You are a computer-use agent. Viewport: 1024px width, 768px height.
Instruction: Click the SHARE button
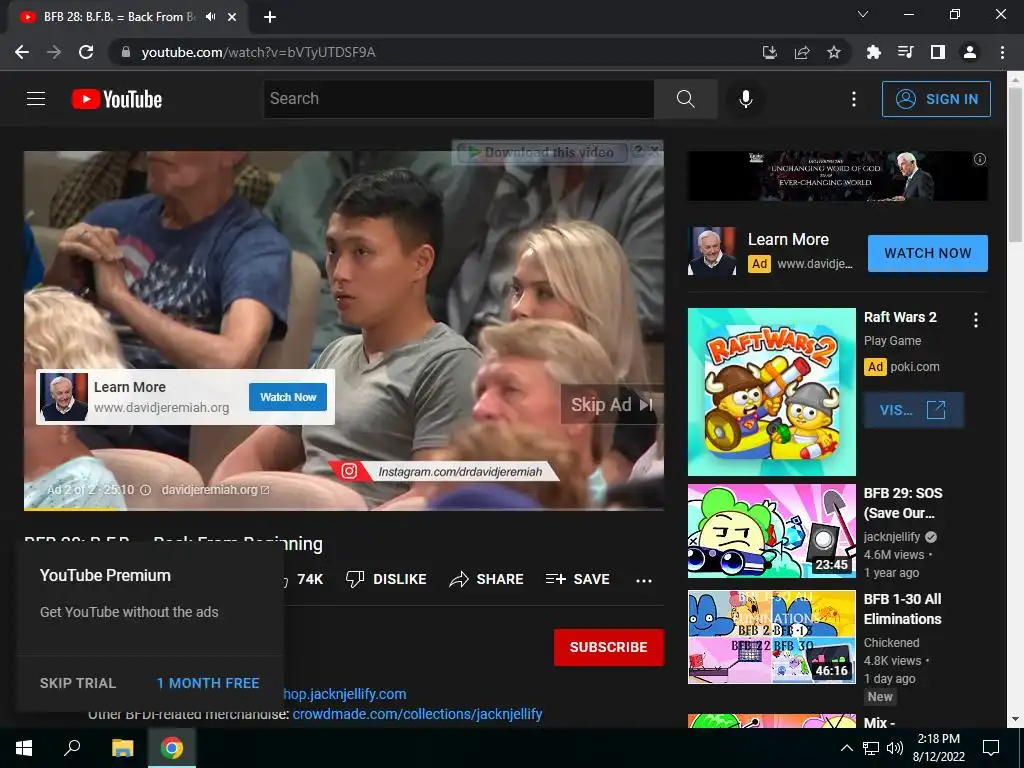click(487, 579)
